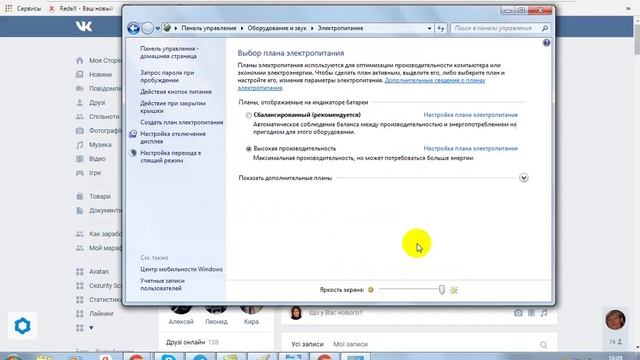Click the magnifier icon in Control Panel search

tap(544, 28)
